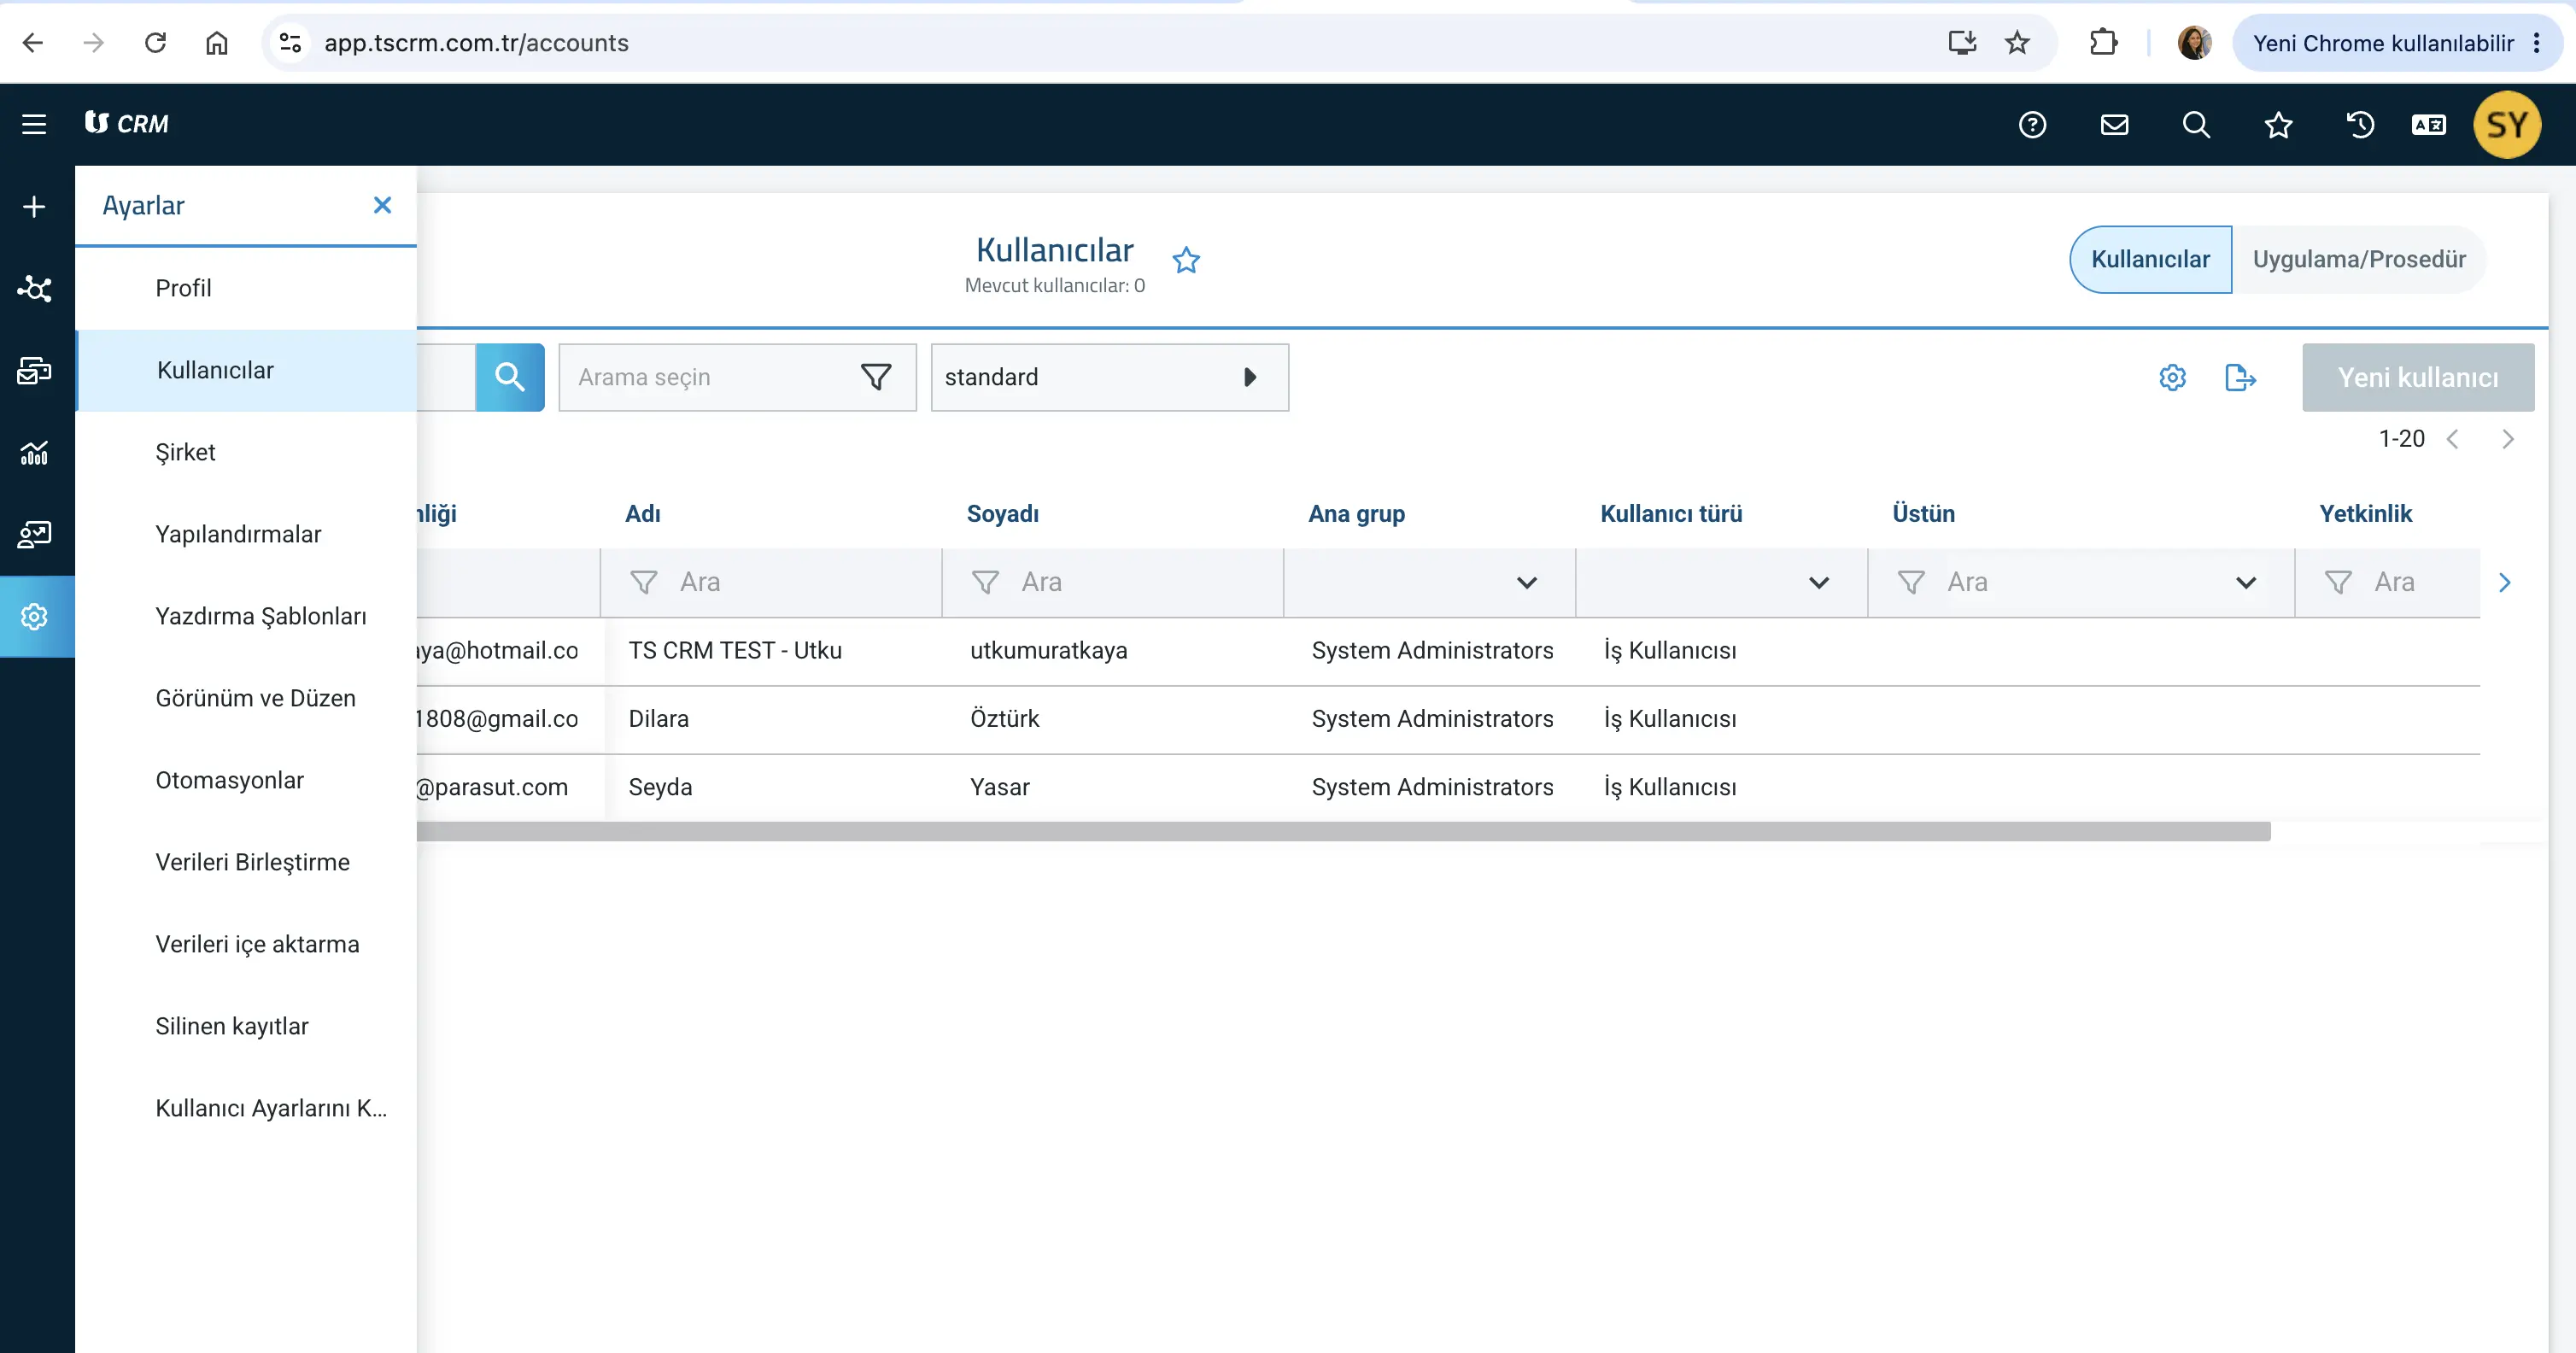
Task: Click the horizontal table scrollbar
Action: coord(1343,831)
